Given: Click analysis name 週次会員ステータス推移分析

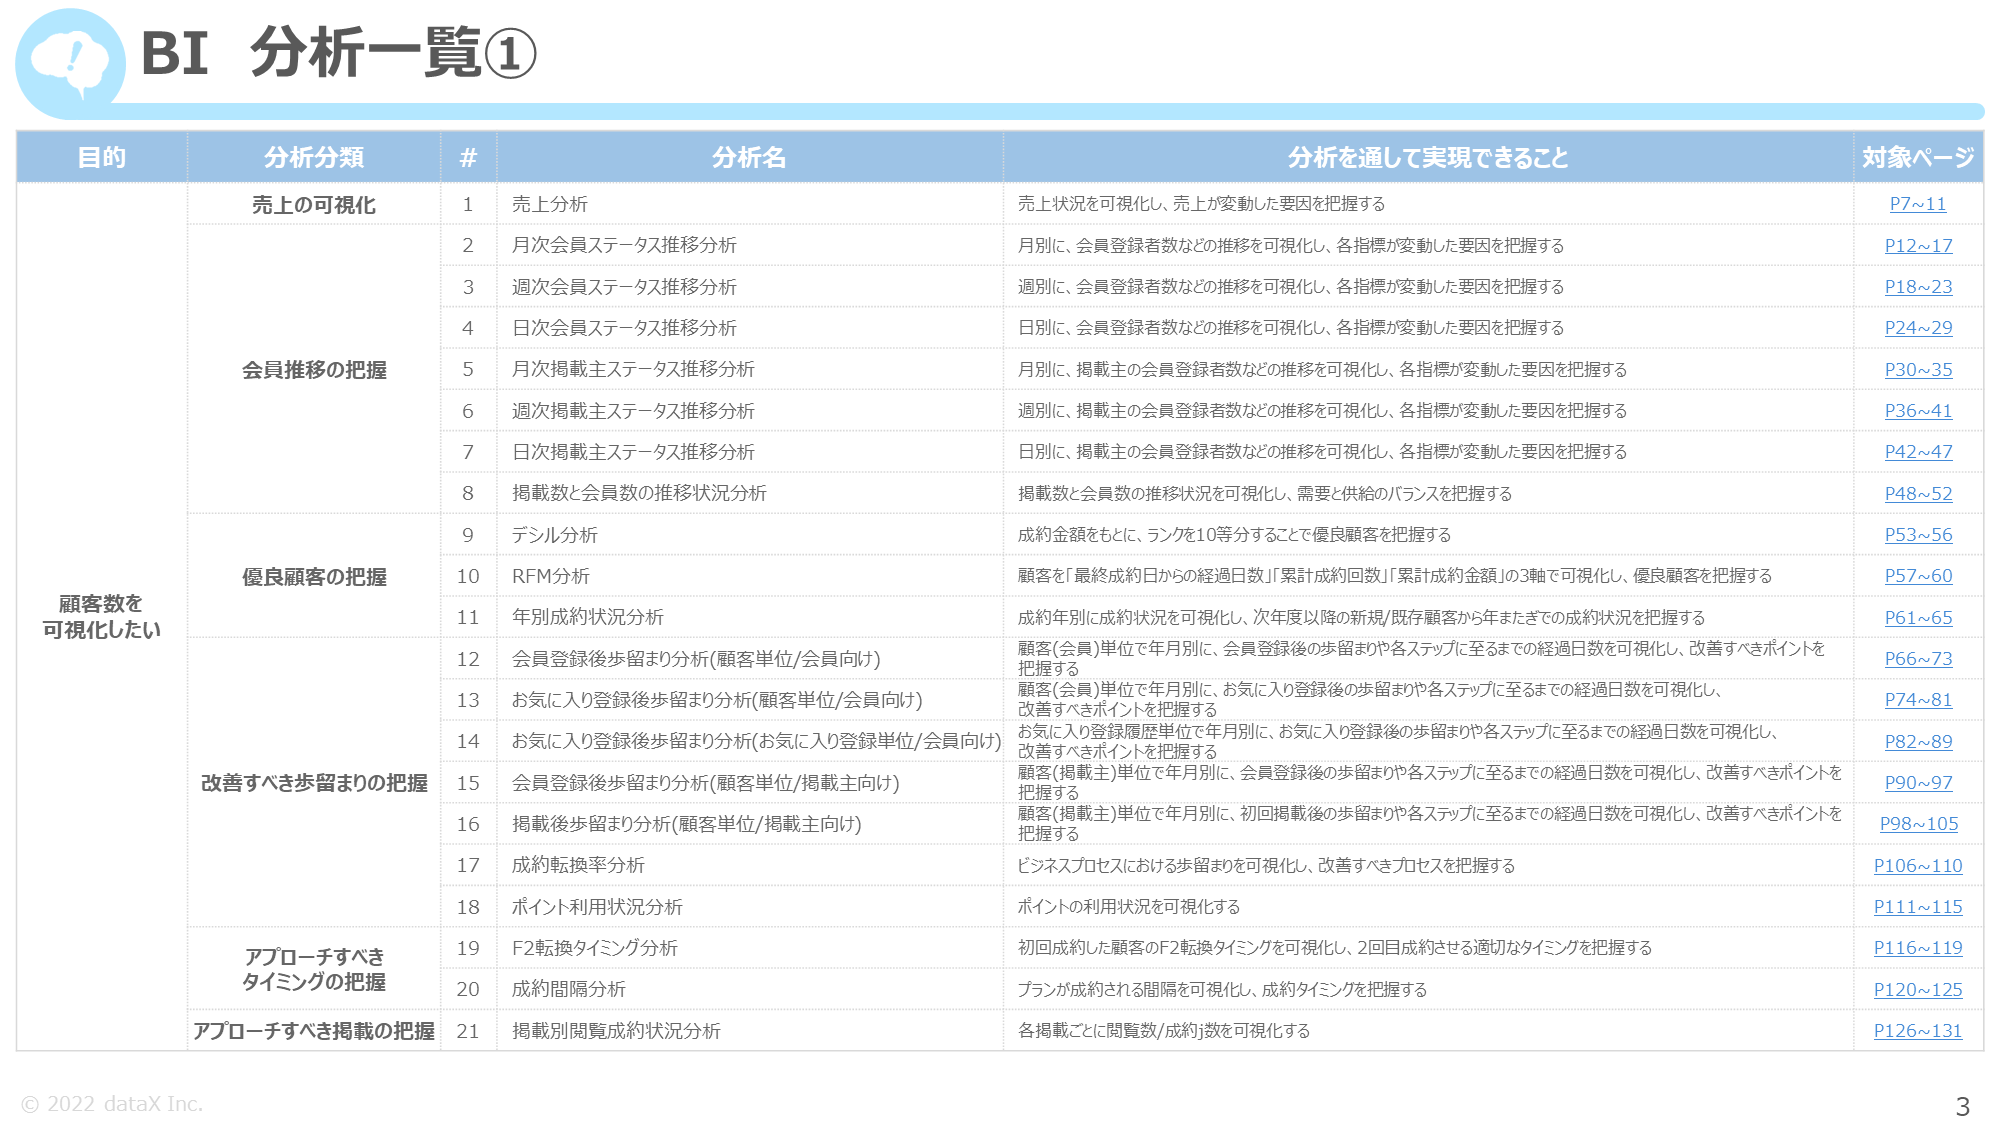Looking at the screenshot, I should 624,287.
